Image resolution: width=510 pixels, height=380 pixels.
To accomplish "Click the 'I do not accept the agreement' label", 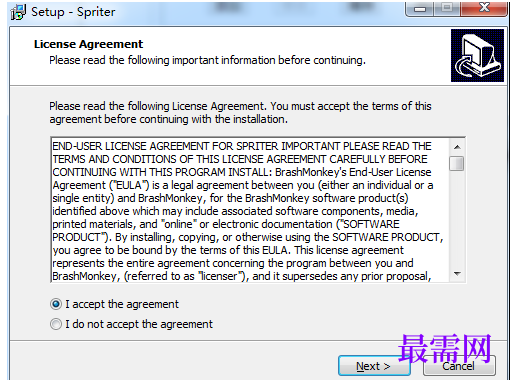I will click(x=139, y=324).
